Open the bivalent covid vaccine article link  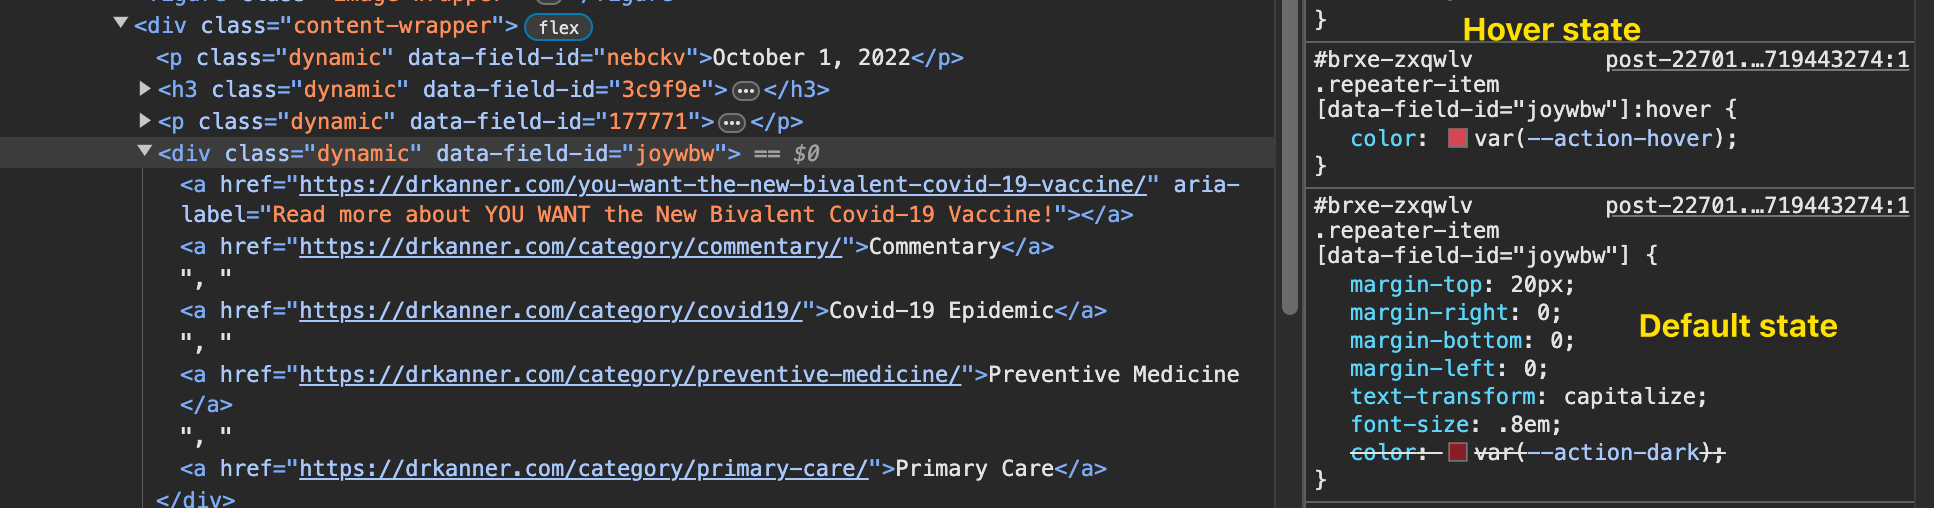pyautogui.click(x=723, y=185)
